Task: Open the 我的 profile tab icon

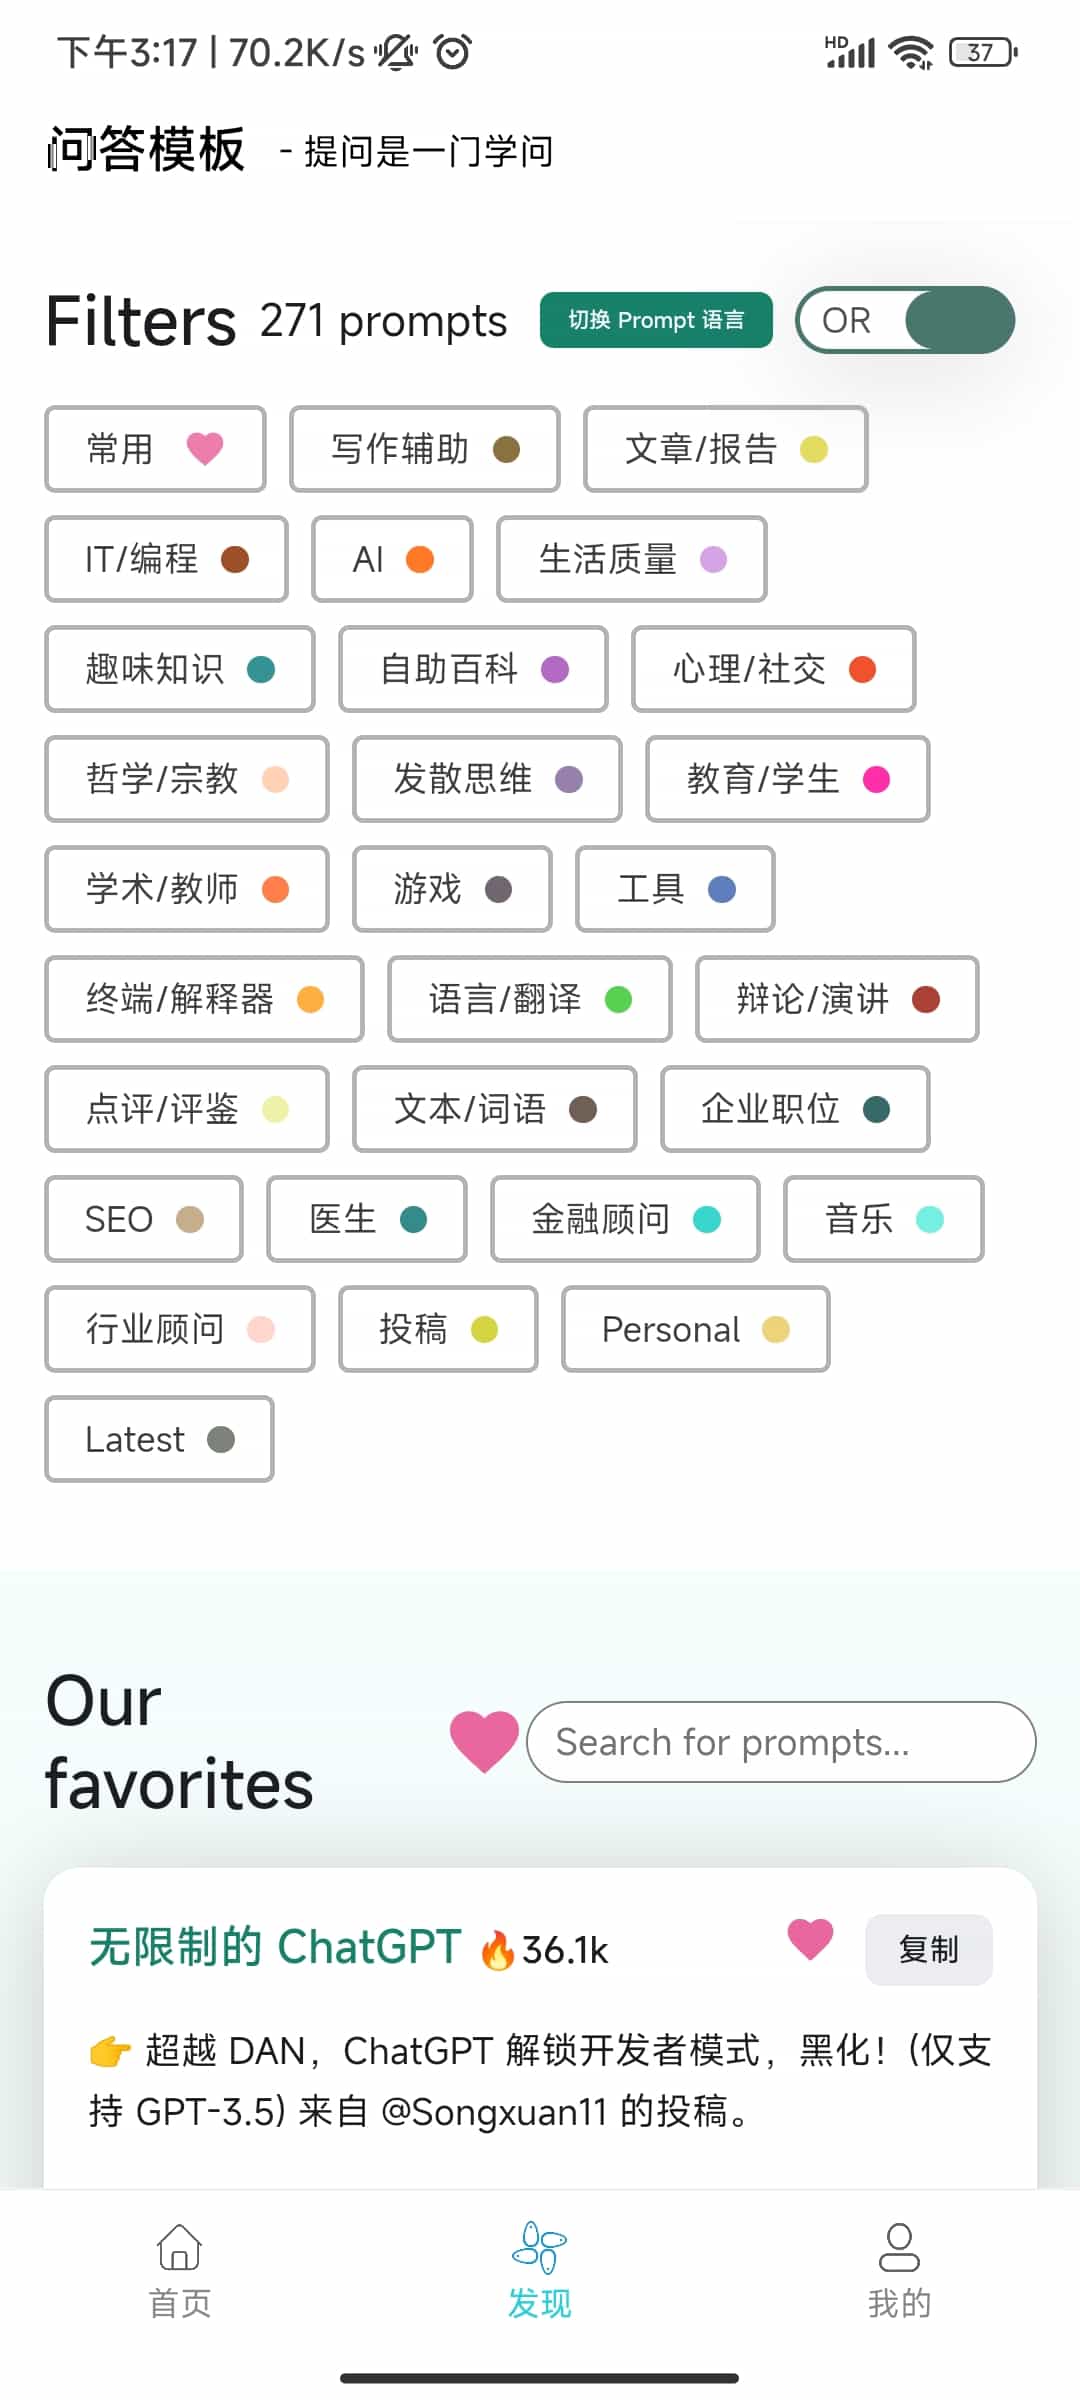Action: (x=899, y=2248)
